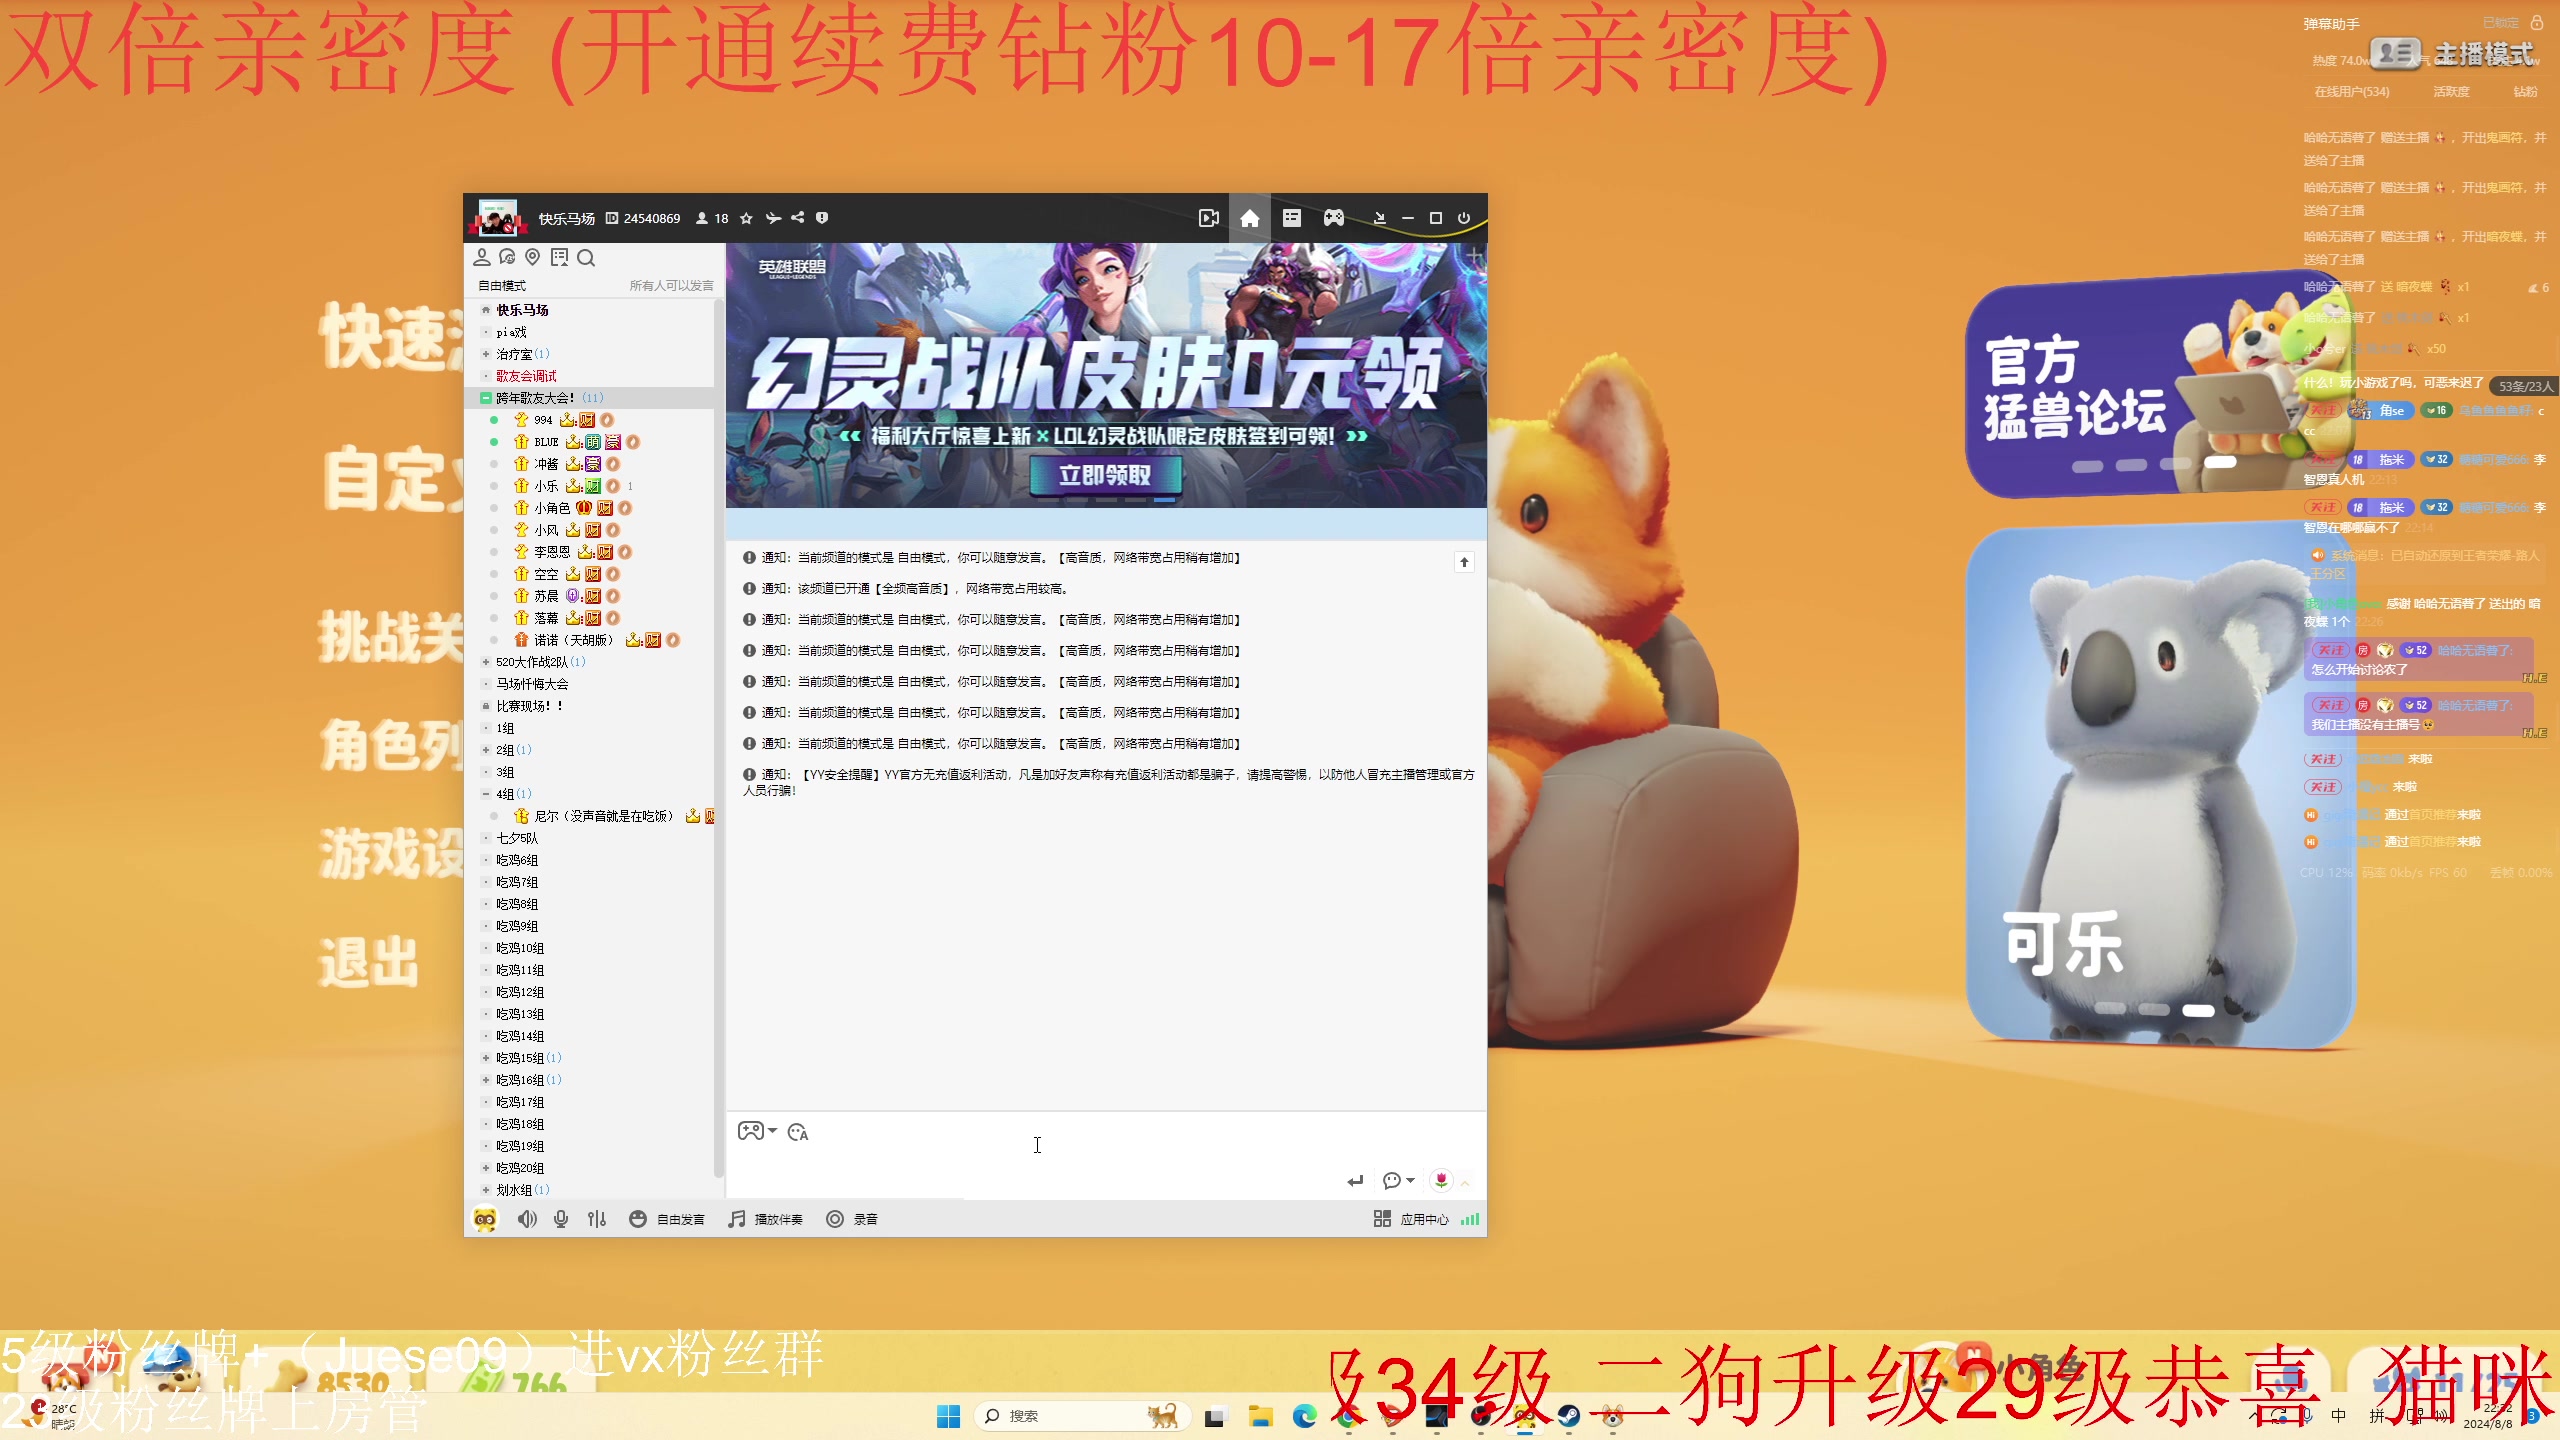2560x1440 pixels.
Task: Click the YY raccoon mascot icon at bottom left
Action: tap(485, 1219)
